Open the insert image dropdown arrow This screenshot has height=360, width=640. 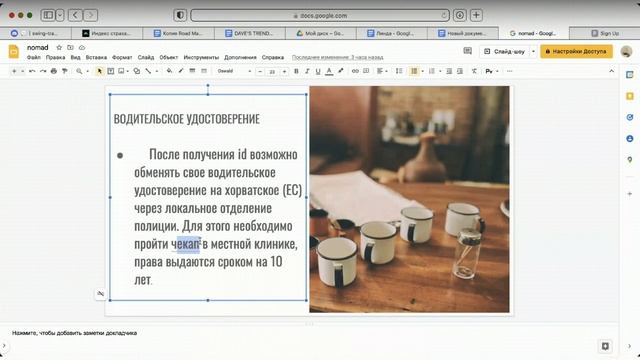click(128, 71)
